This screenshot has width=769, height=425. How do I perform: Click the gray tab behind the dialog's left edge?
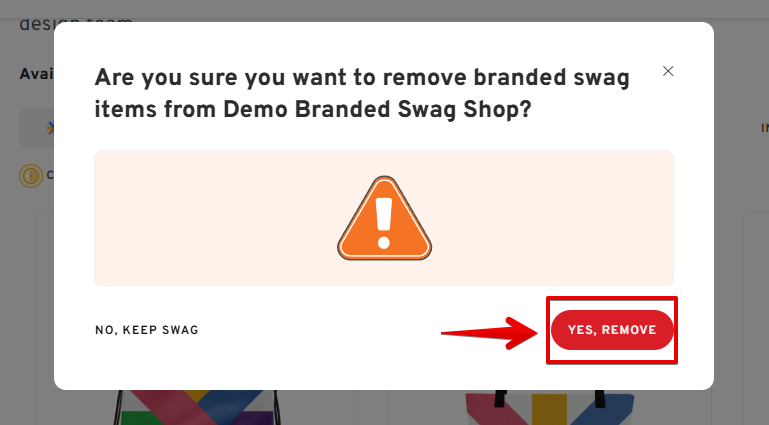point(36,128)
